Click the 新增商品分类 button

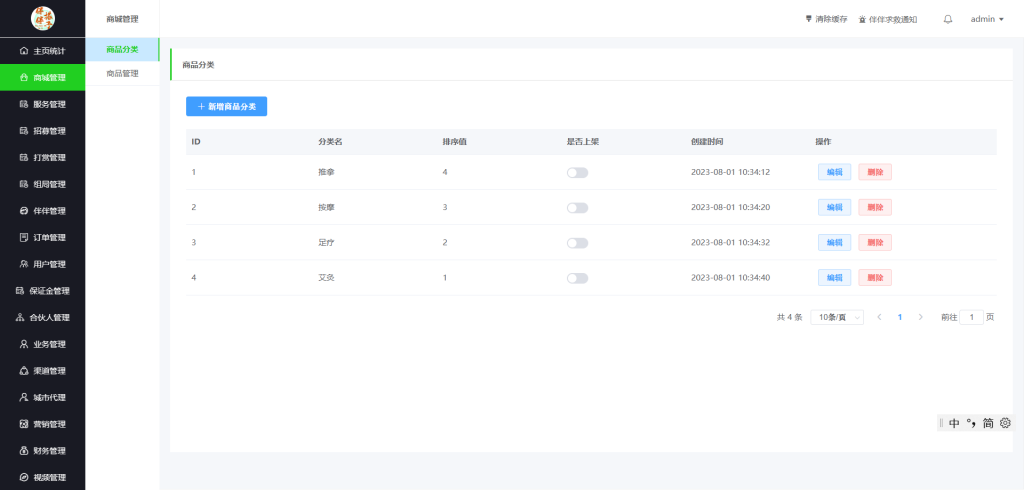point(226,106)
